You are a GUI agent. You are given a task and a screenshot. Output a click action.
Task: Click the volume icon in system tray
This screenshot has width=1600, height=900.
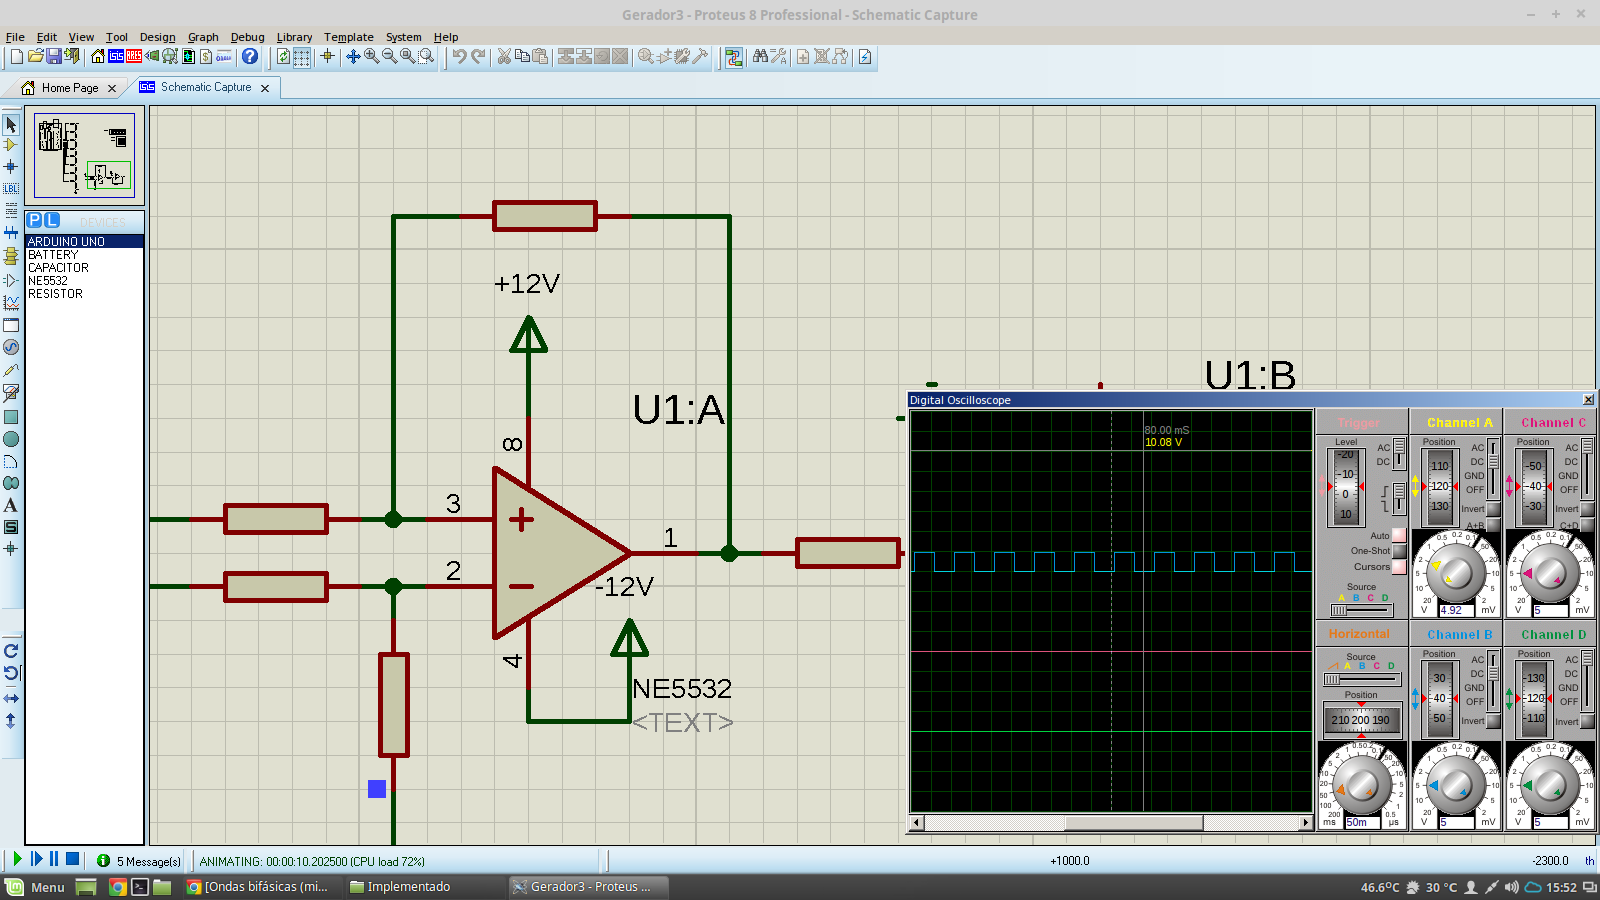(1511, 887)
